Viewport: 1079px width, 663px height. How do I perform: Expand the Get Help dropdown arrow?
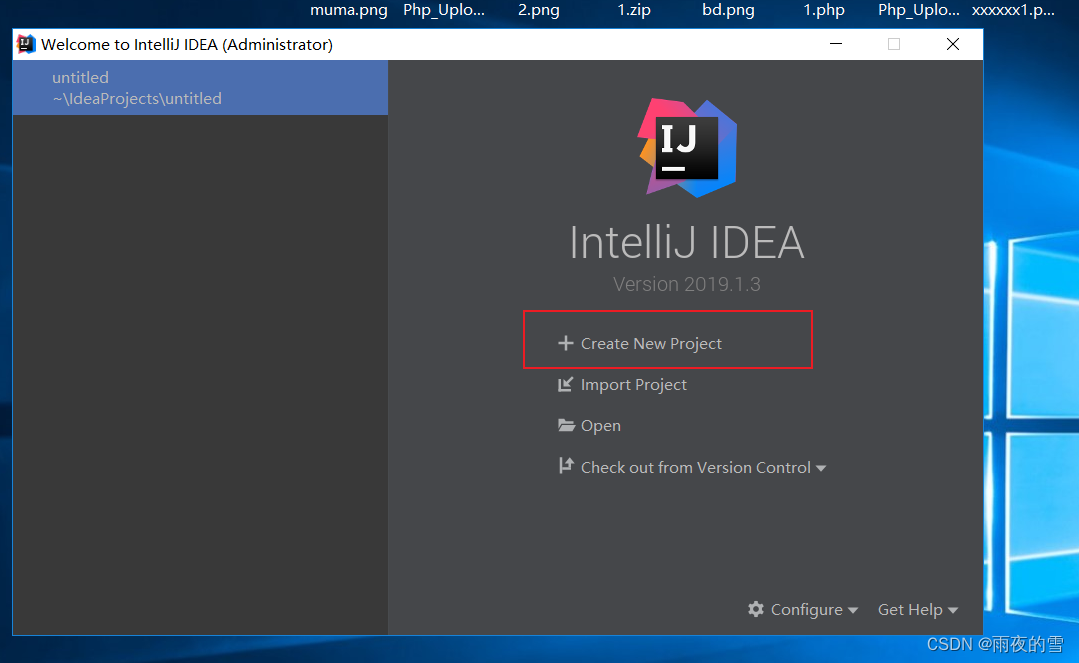pos(952,611)
